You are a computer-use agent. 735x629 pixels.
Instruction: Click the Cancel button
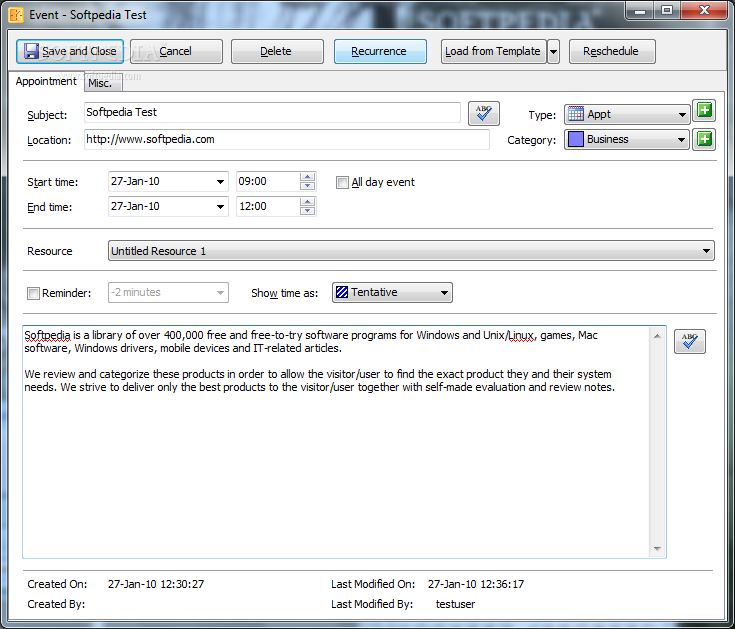[176, 51]
